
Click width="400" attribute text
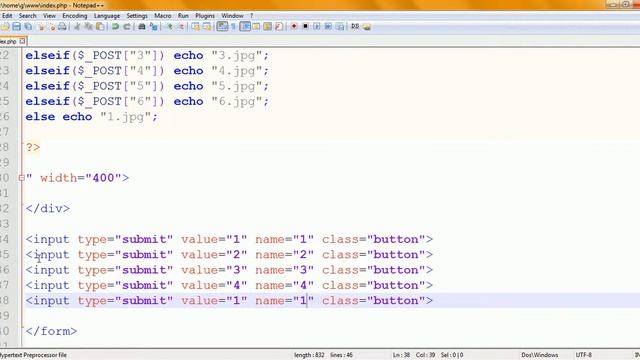81,178
